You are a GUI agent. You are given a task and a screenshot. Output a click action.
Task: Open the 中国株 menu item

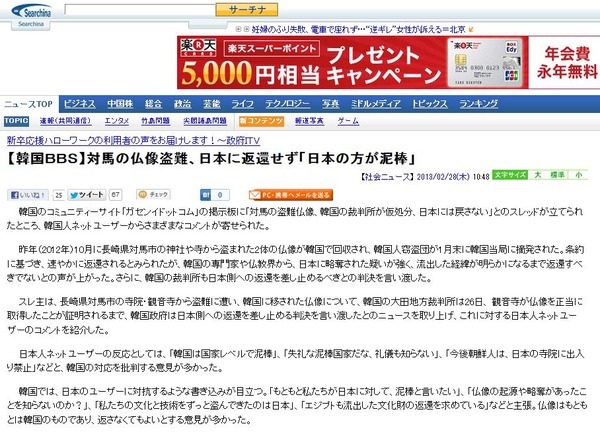click(x=120, y=104)
